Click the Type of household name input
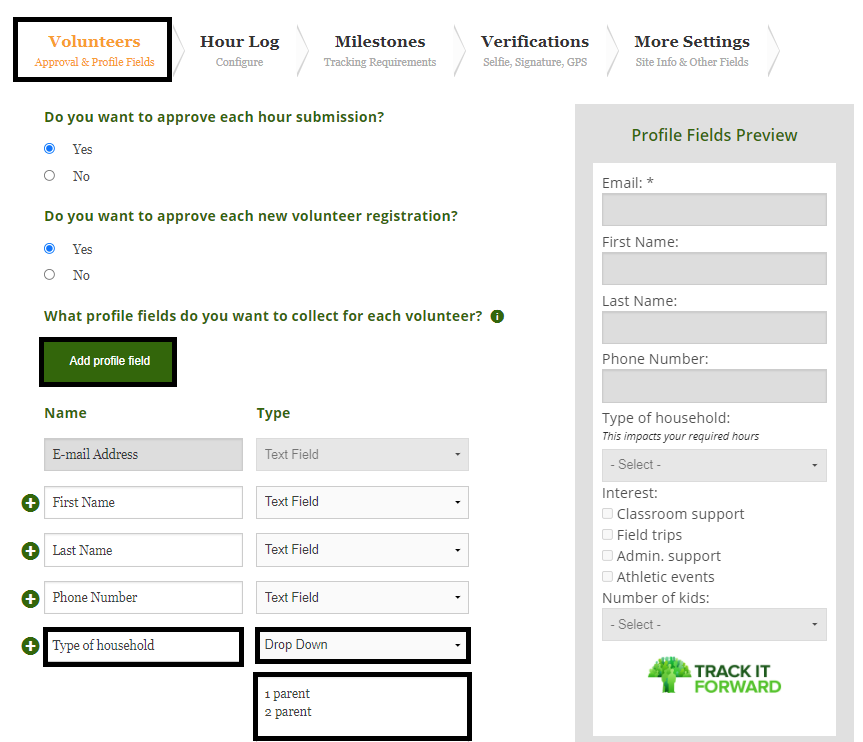 point(143,646)
